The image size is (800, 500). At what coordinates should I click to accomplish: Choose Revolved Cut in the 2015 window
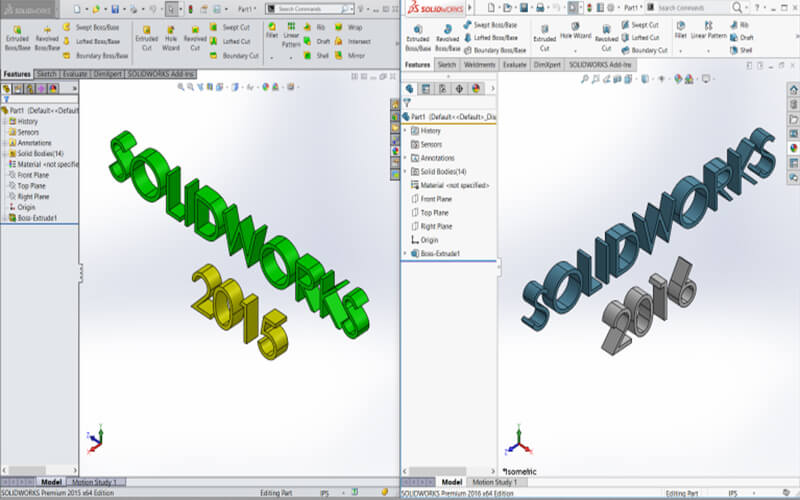click(x=195, y=38)
